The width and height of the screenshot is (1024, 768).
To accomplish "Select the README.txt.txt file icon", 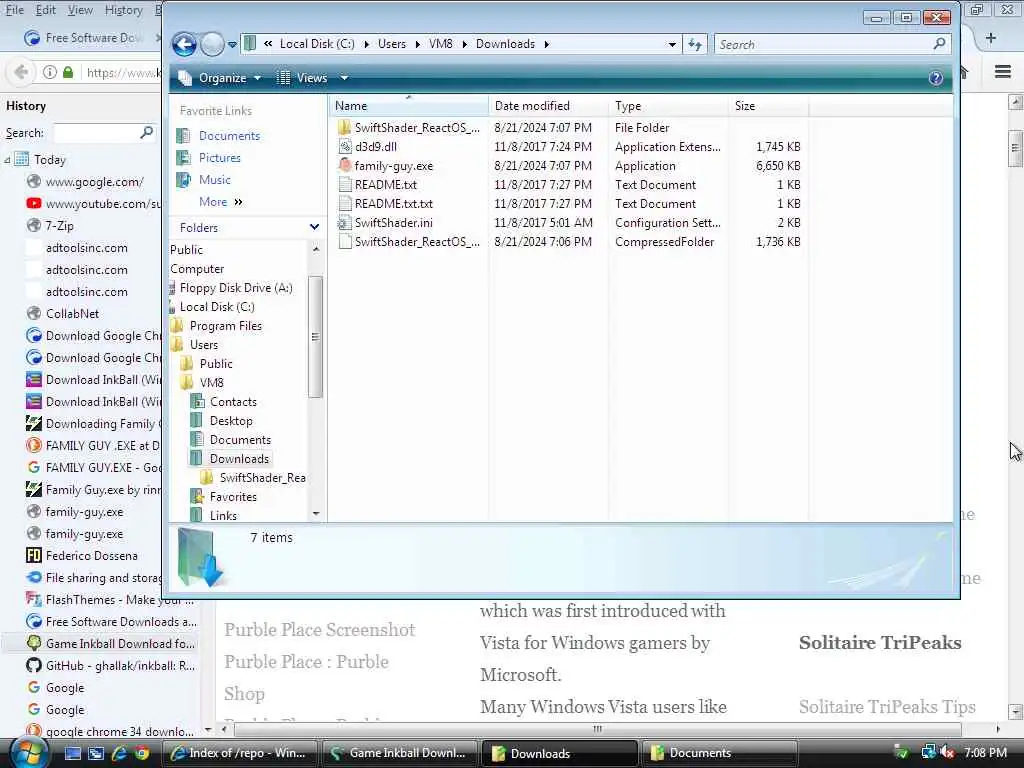I will 345,204.
